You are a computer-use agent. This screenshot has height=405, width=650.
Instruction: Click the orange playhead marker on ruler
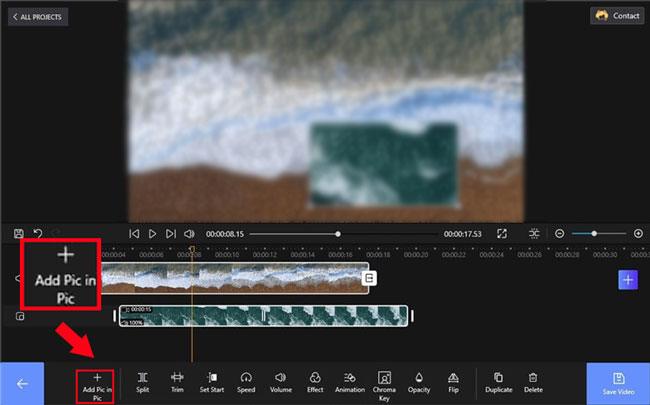tap(192, 249)
